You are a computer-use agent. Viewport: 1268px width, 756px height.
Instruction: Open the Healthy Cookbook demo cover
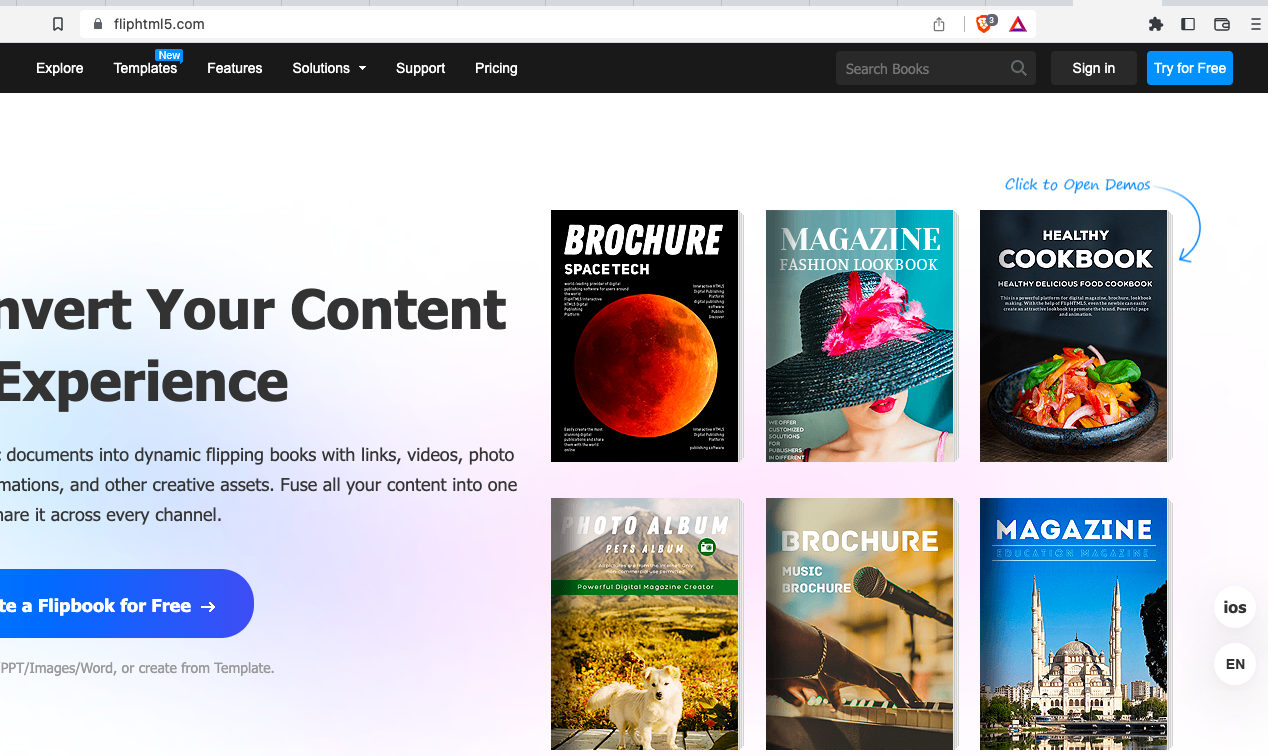pos(1074,336)
